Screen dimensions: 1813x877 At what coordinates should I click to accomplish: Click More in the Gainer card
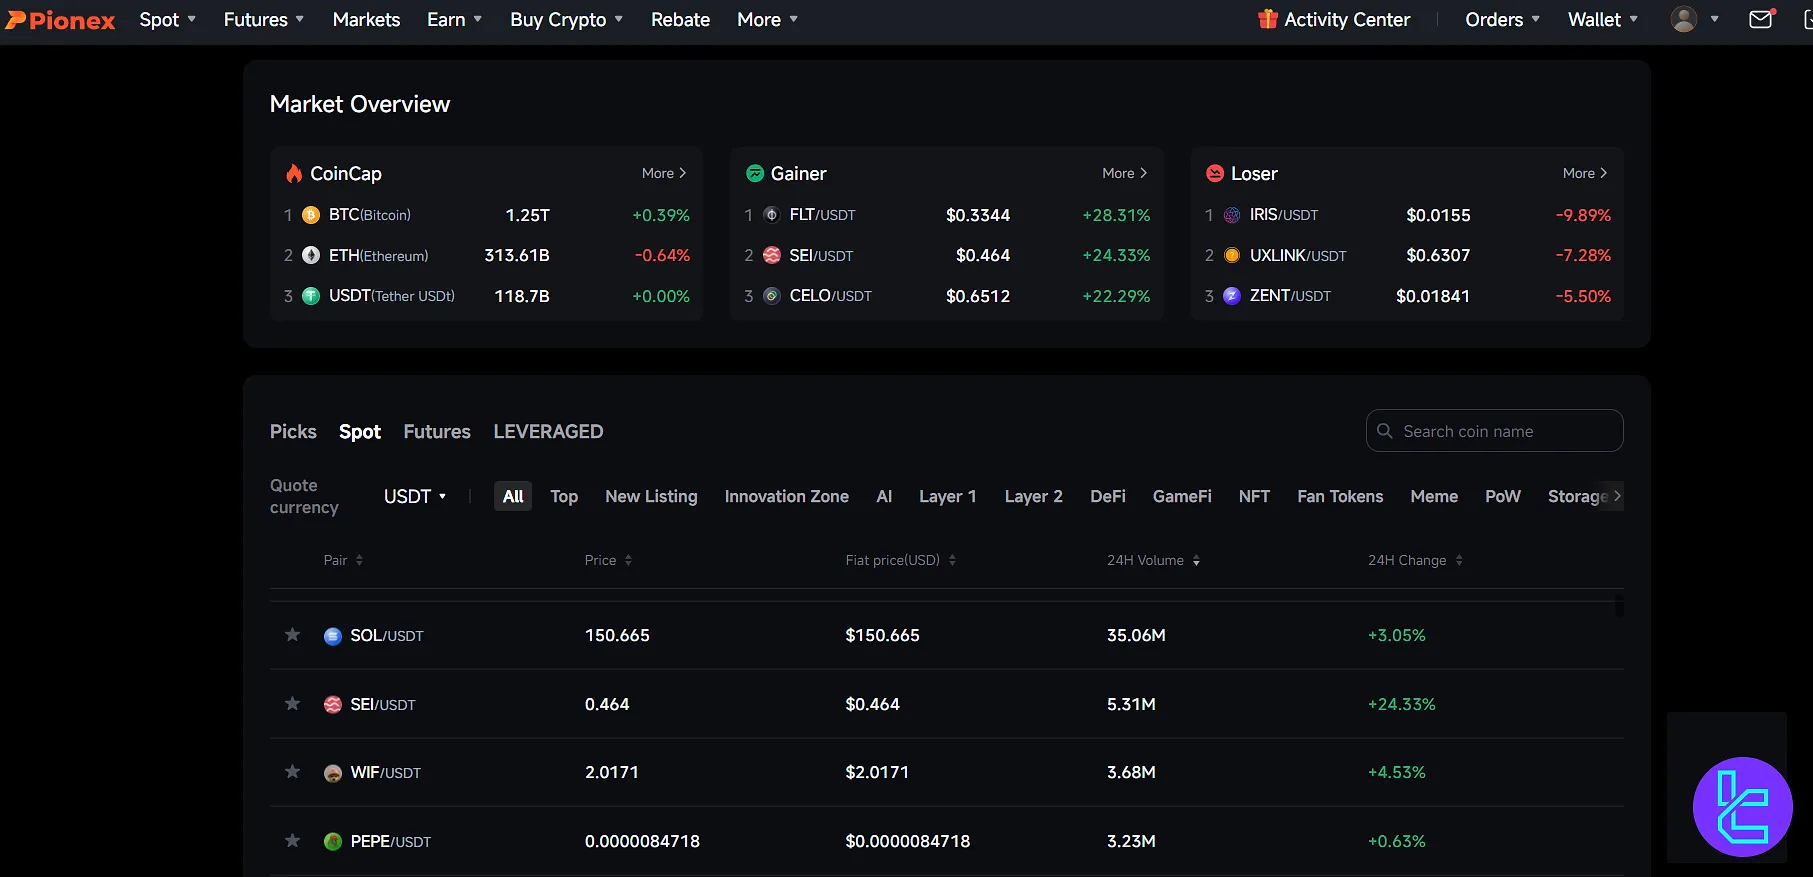click(1125, 173)
